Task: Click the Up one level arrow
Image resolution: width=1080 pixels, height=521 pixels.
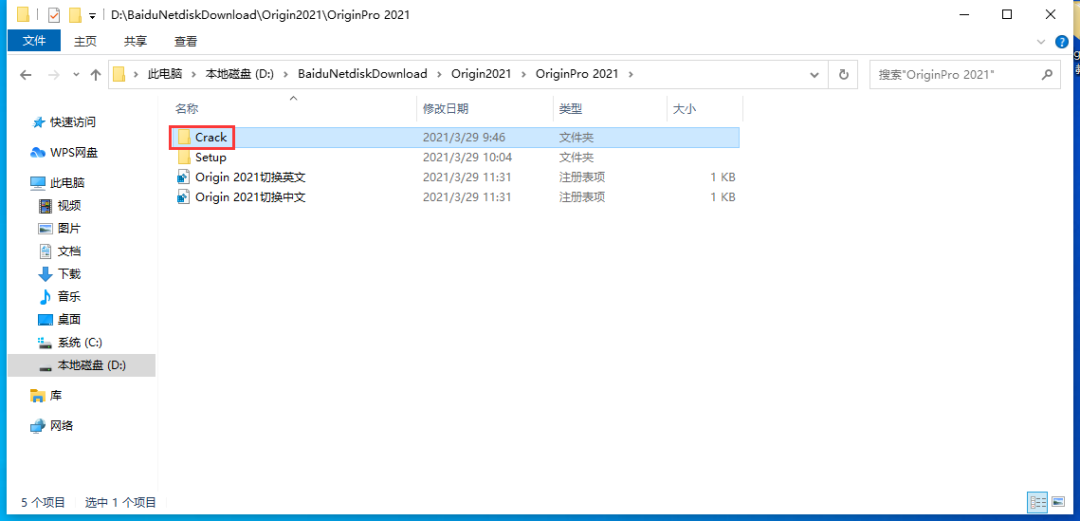Action: 96,75
